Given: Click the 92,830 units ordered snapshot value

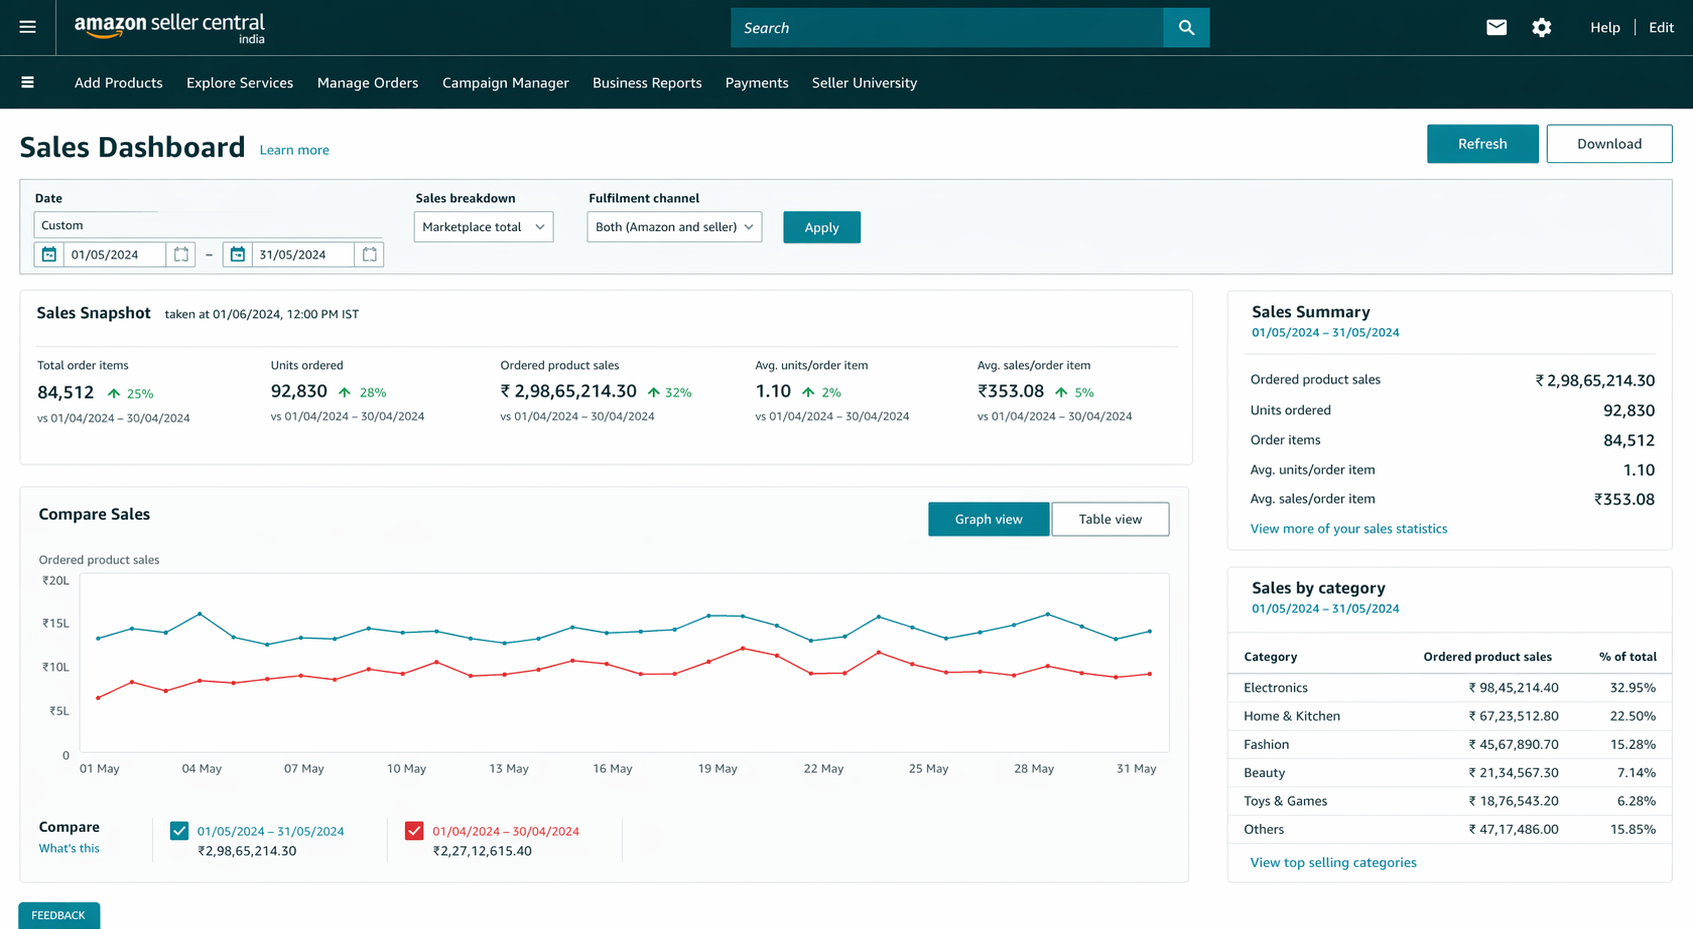Looking at the screenshot, I should click(x=299, y=391).
